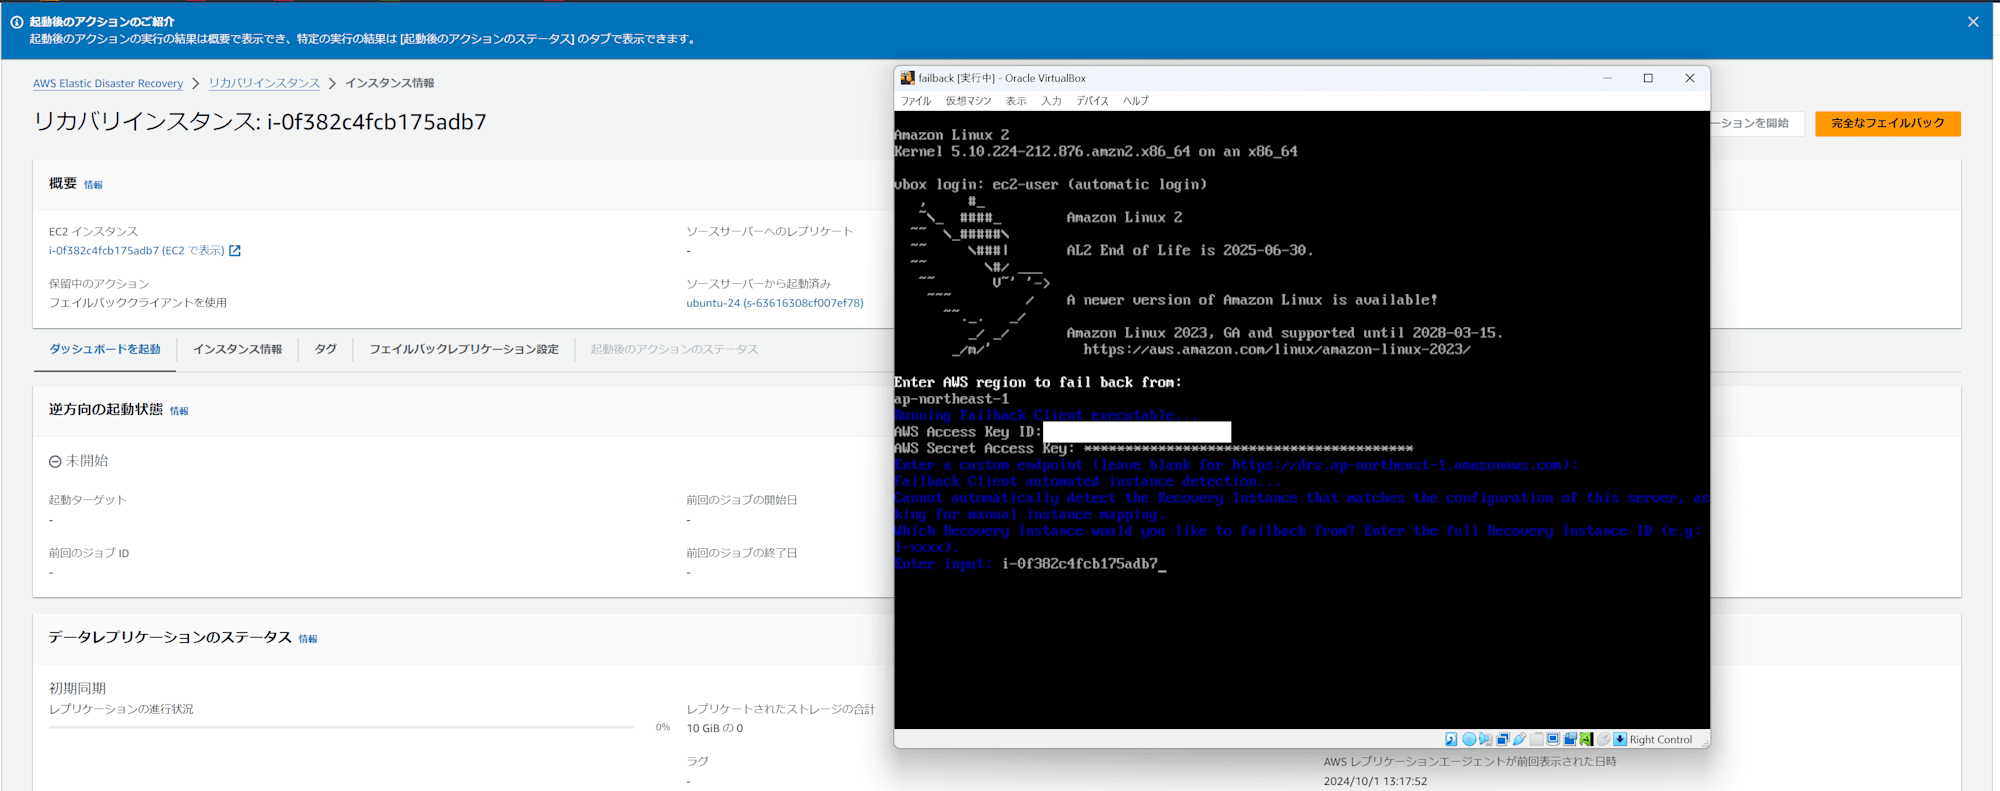Screen dimensions: 2000x791
Task: Click the フェイルバッククライアントを使用 text
Action: (x=138, y=303)
